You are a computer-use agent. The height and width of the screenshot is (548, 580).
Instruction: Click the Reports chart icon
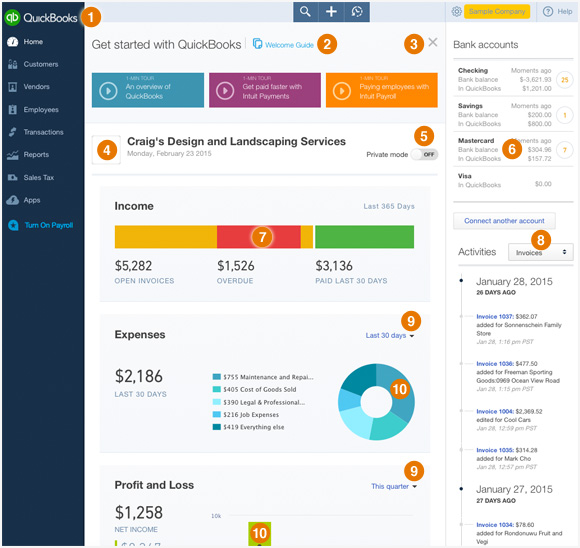(13, 155)
